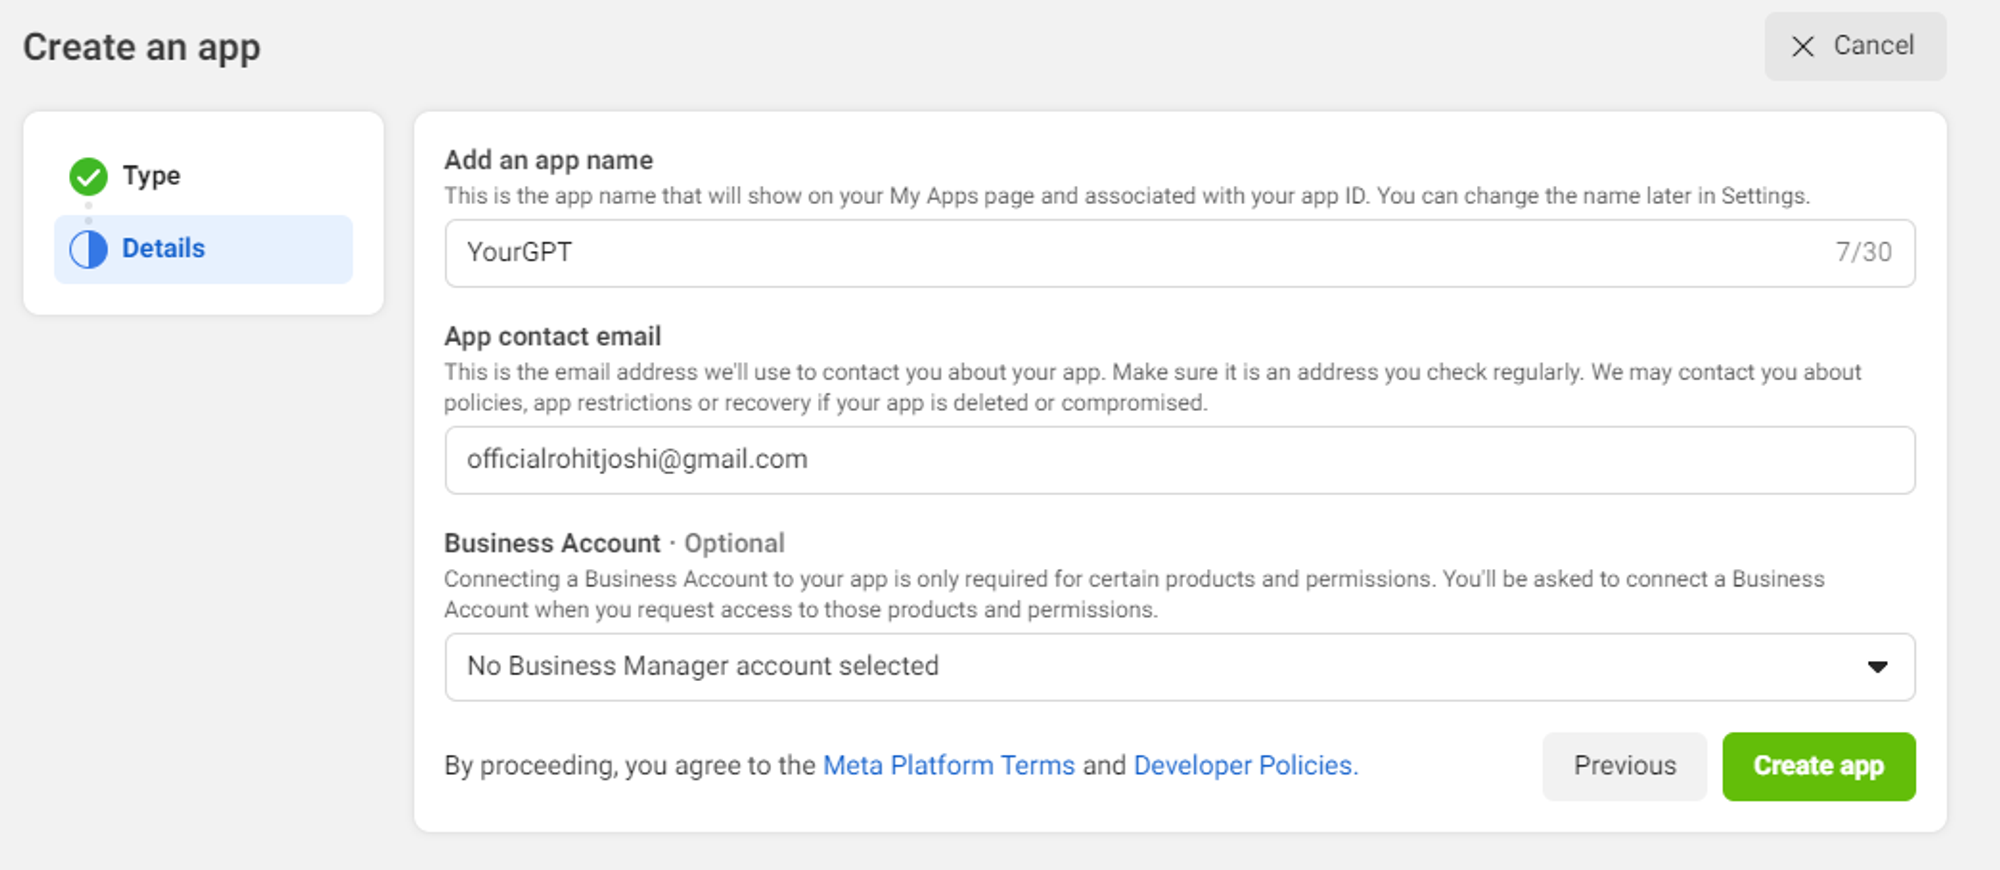Screen dimensions: 2000x870
Task: Click the 'Optional' text beside Business Account
Action: tap(734, 544)
